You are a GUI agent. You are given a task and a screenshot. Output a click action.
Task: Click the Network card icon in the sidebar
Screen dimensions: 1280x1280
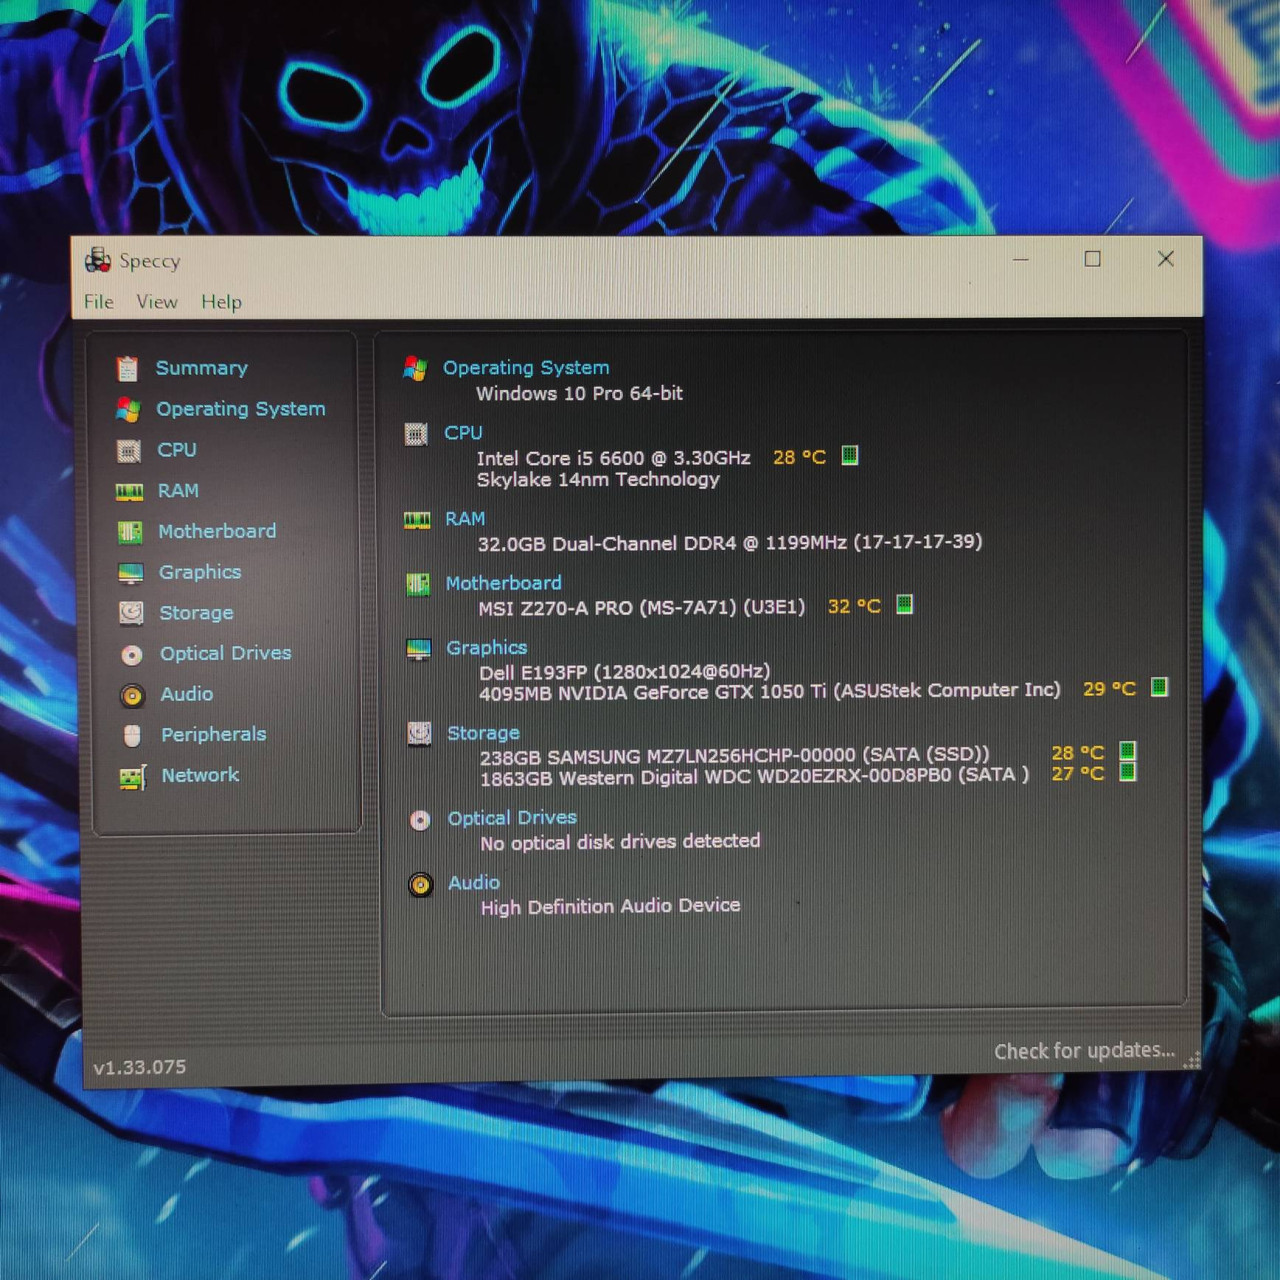(133, 777)
